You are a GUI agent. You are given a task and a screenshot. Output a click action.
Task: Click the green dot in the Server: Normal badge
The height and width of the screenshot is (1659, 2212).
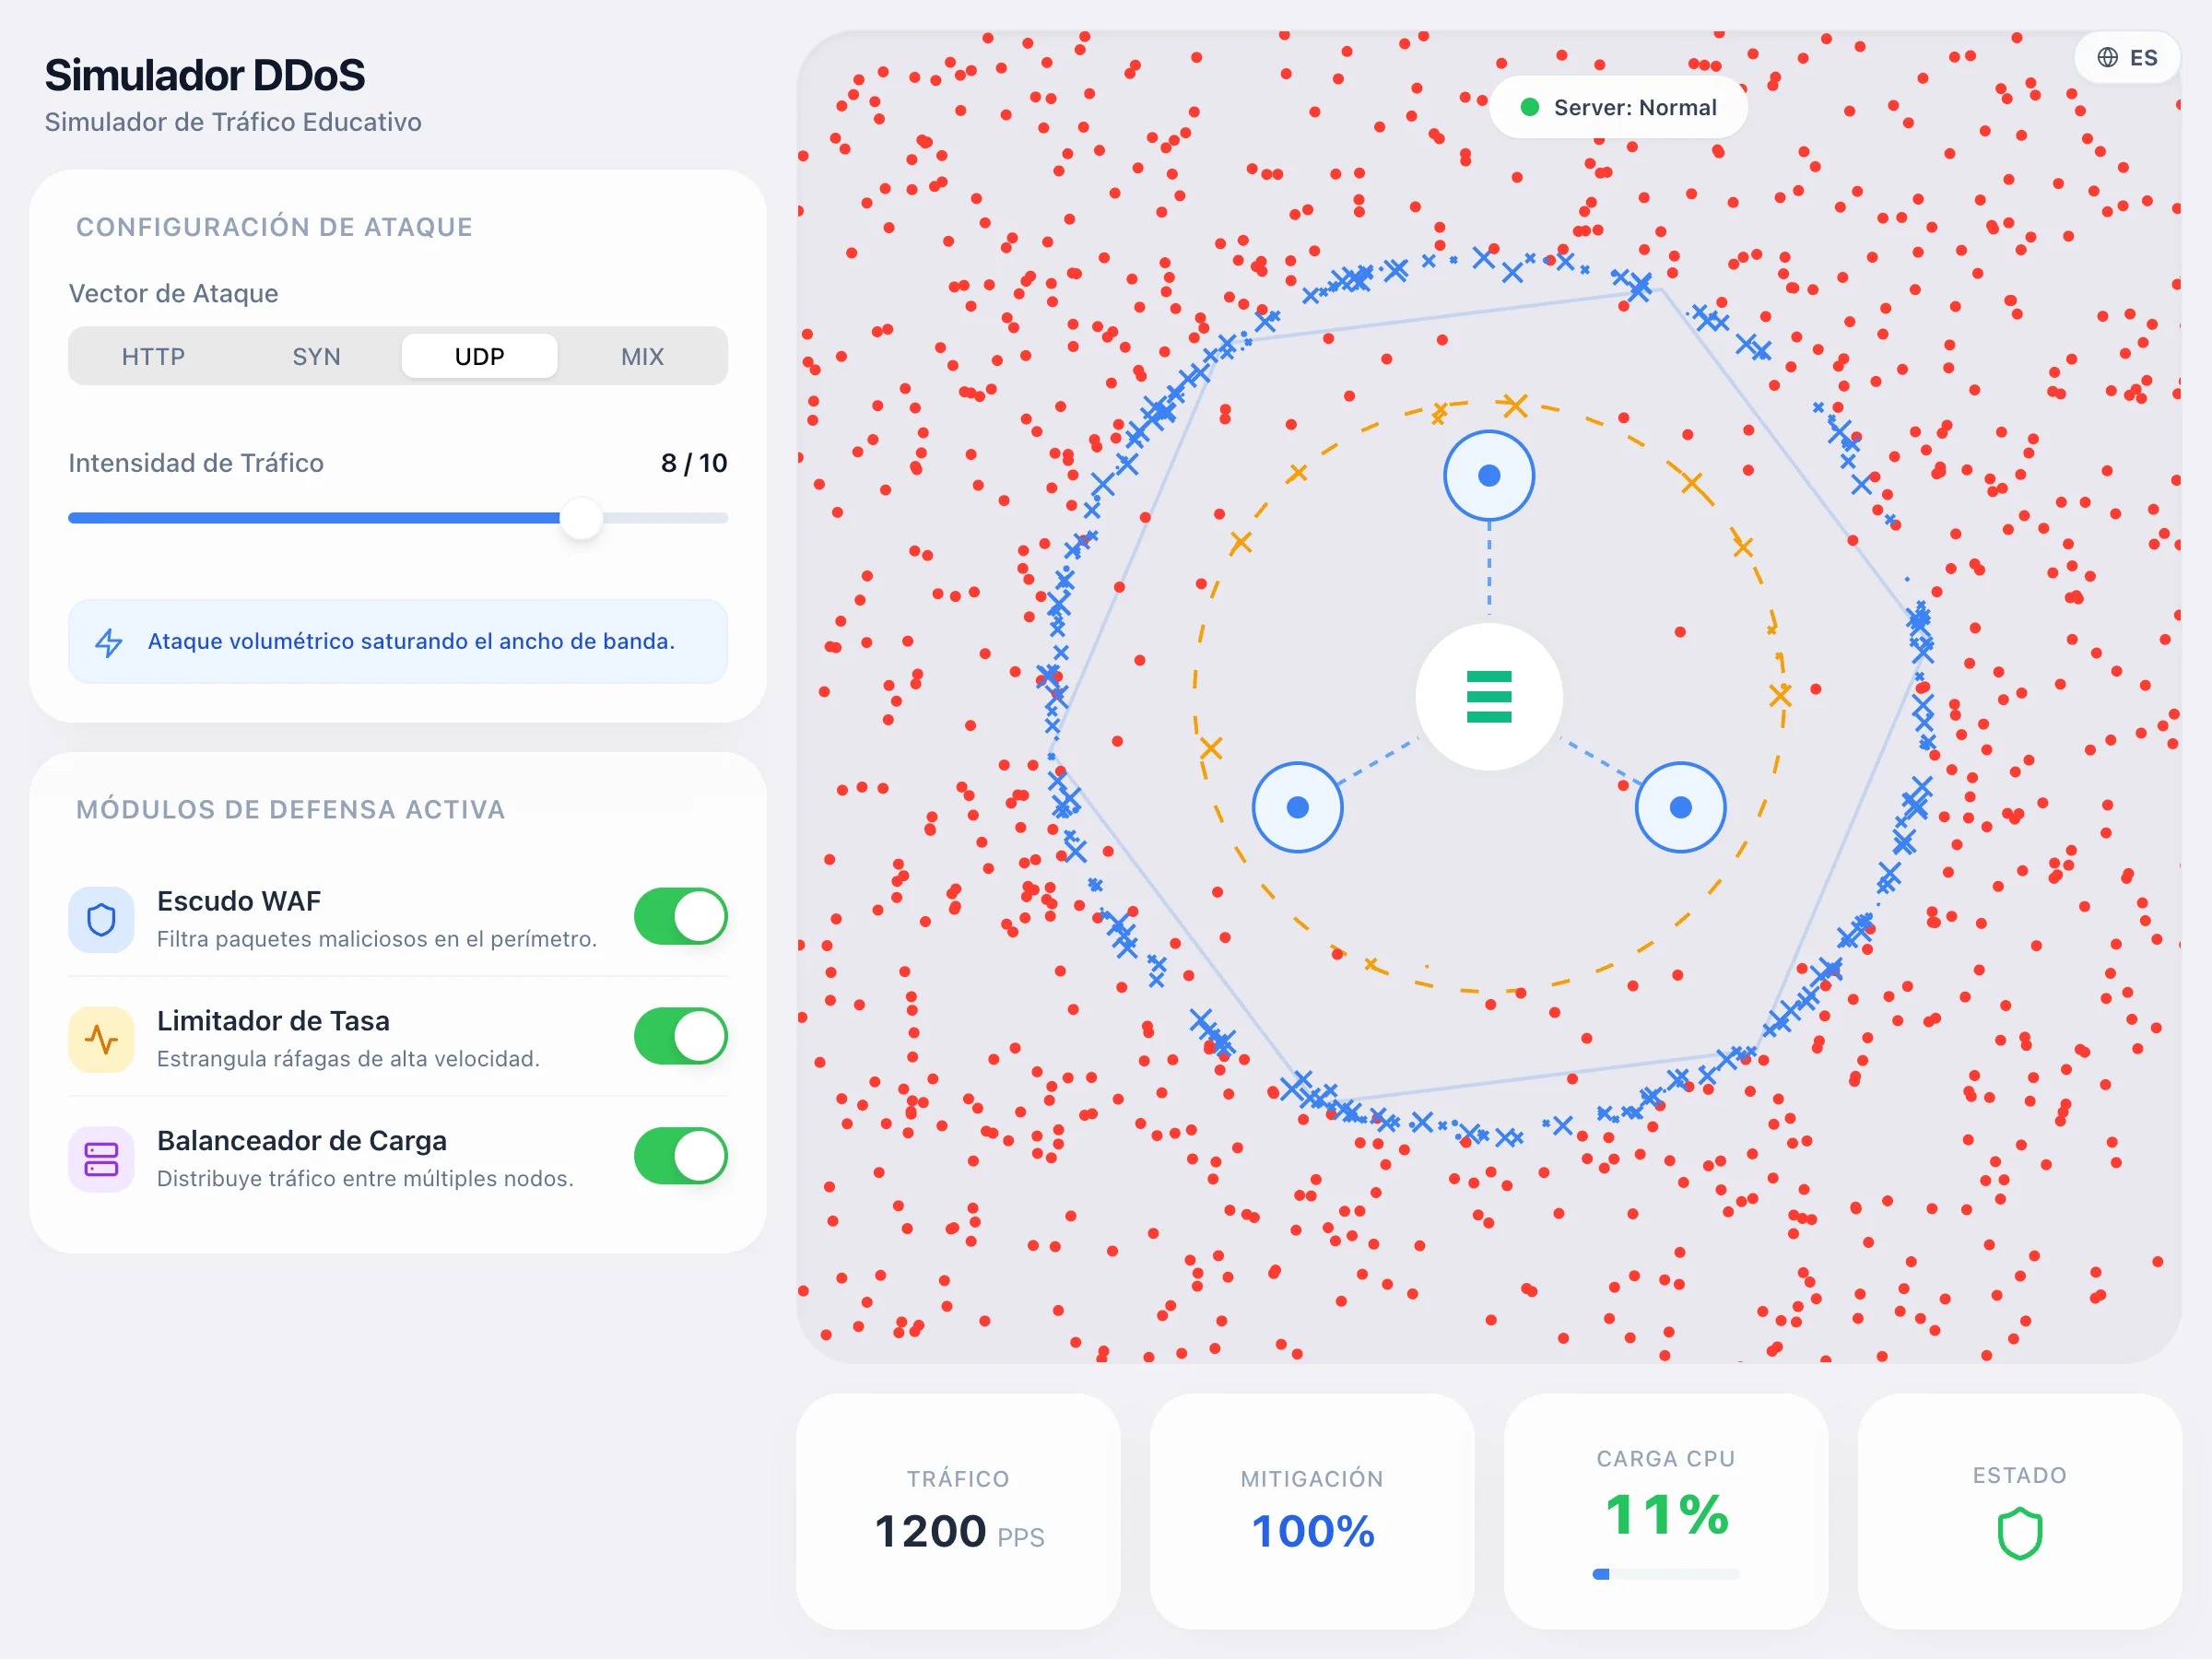1529,106
